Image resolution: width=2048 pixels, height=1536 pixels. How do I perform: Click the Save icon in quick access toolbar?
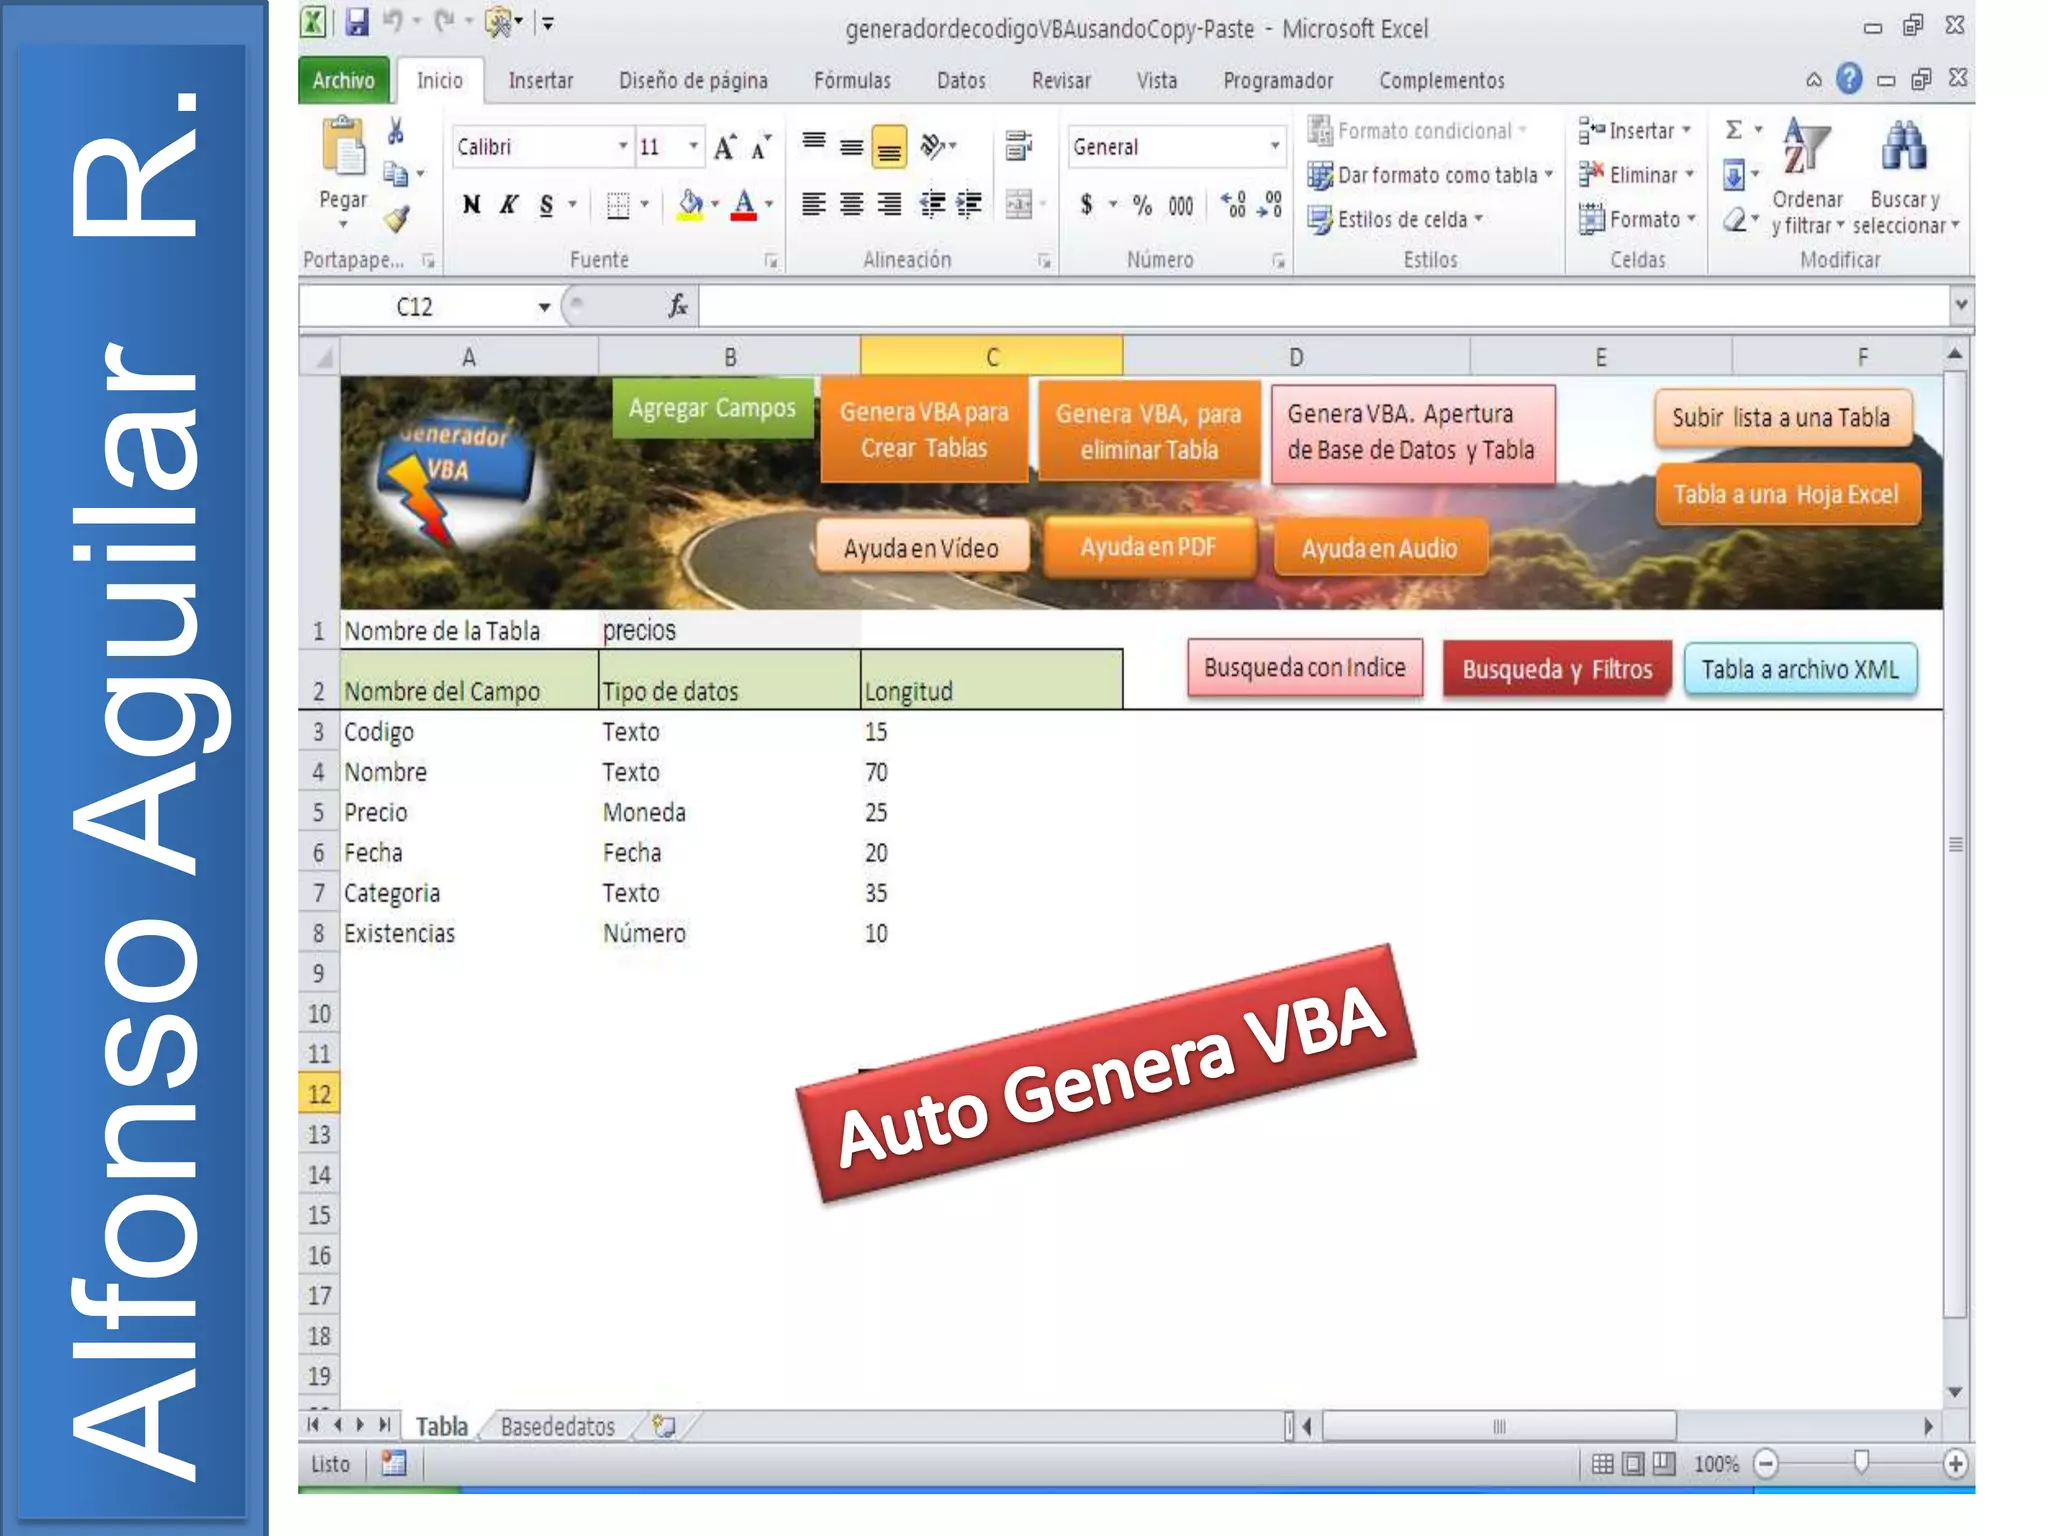(x=357, y=22)
